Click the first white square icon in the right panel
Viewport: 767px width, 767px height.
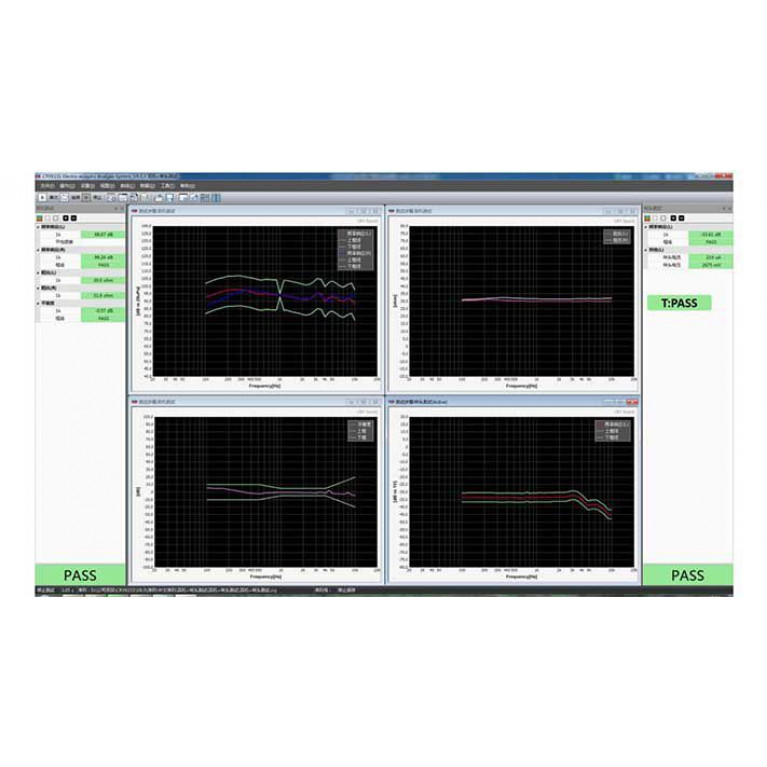click(x=655, y=218)
